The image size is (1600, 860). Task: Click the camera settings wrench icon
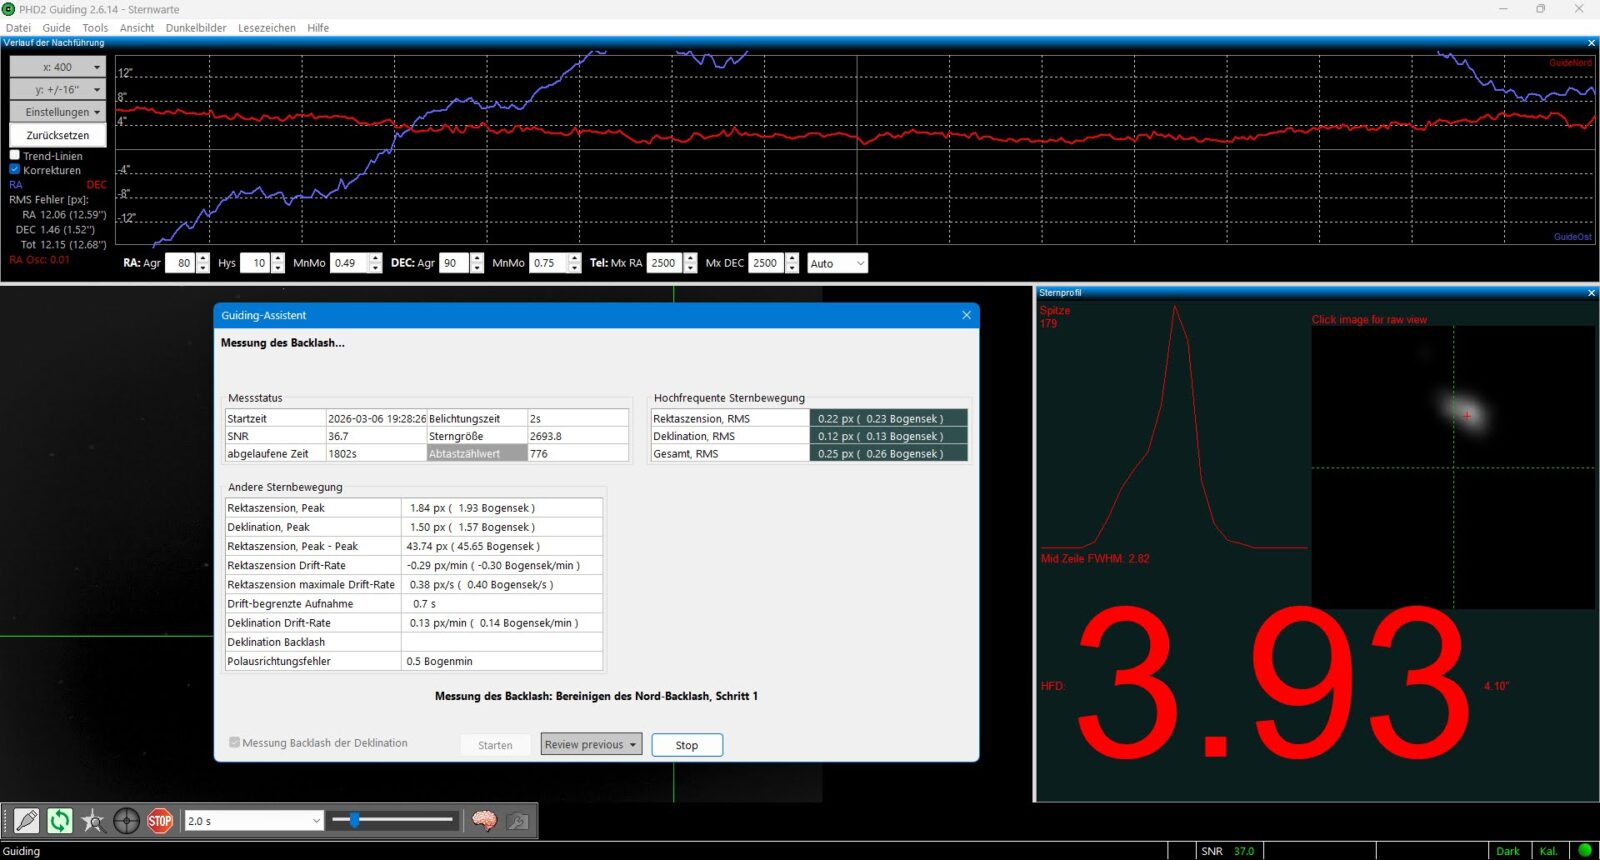[517, 821]
